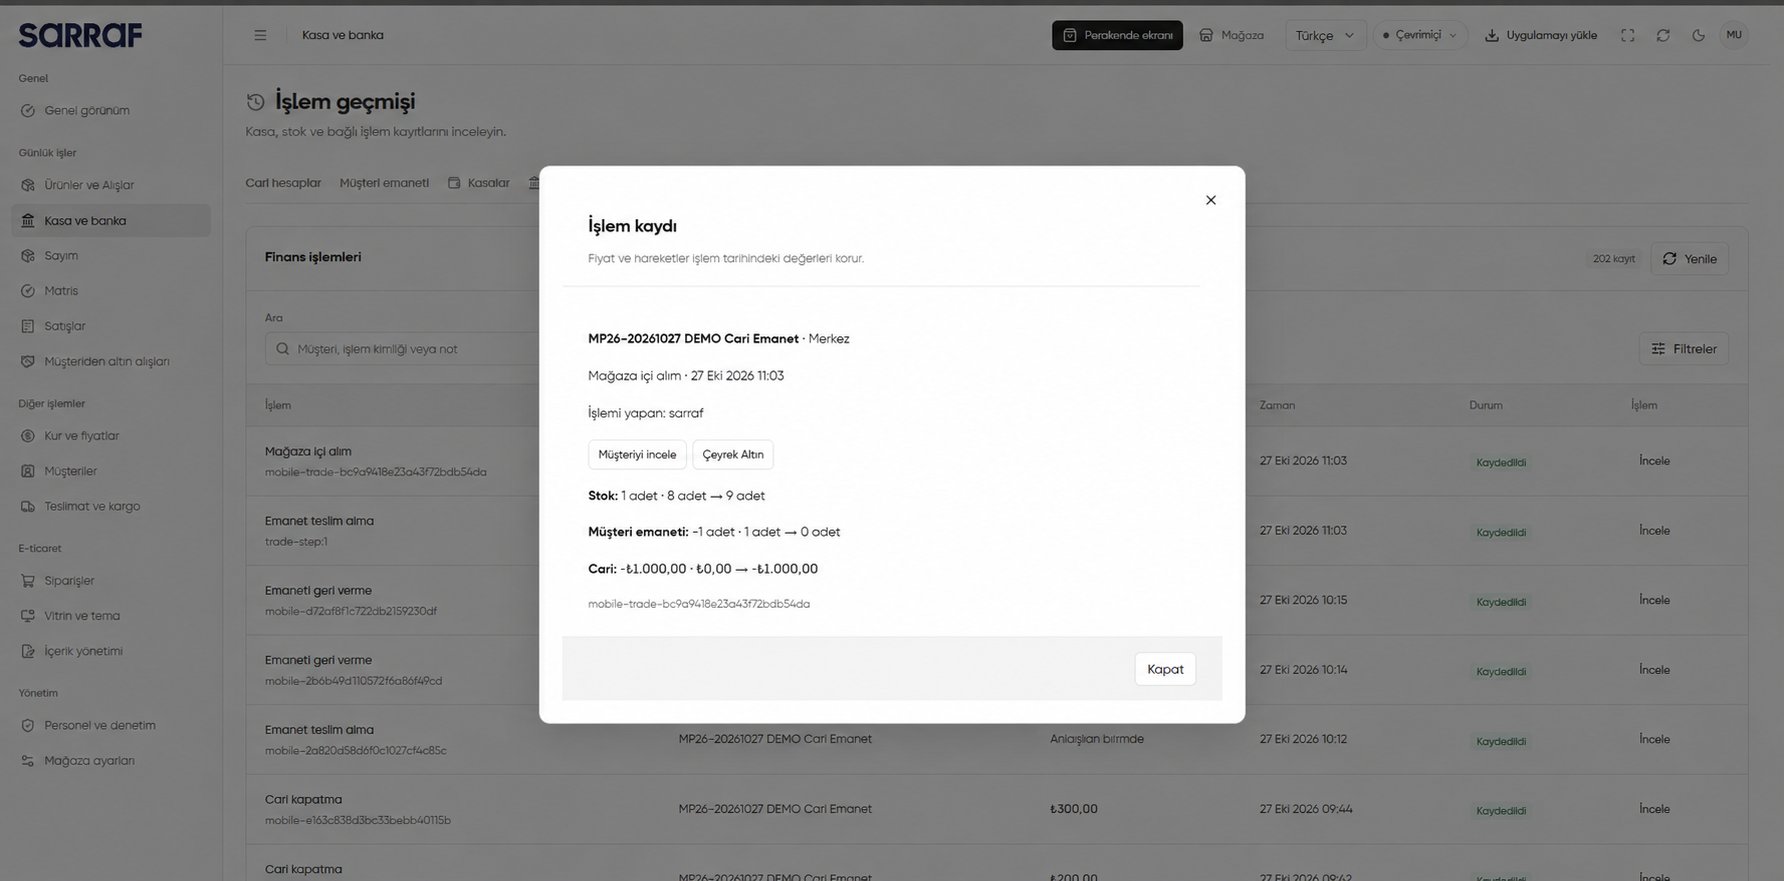
Task: Open the Filtreler filter panel
Action: [1684, 349]
